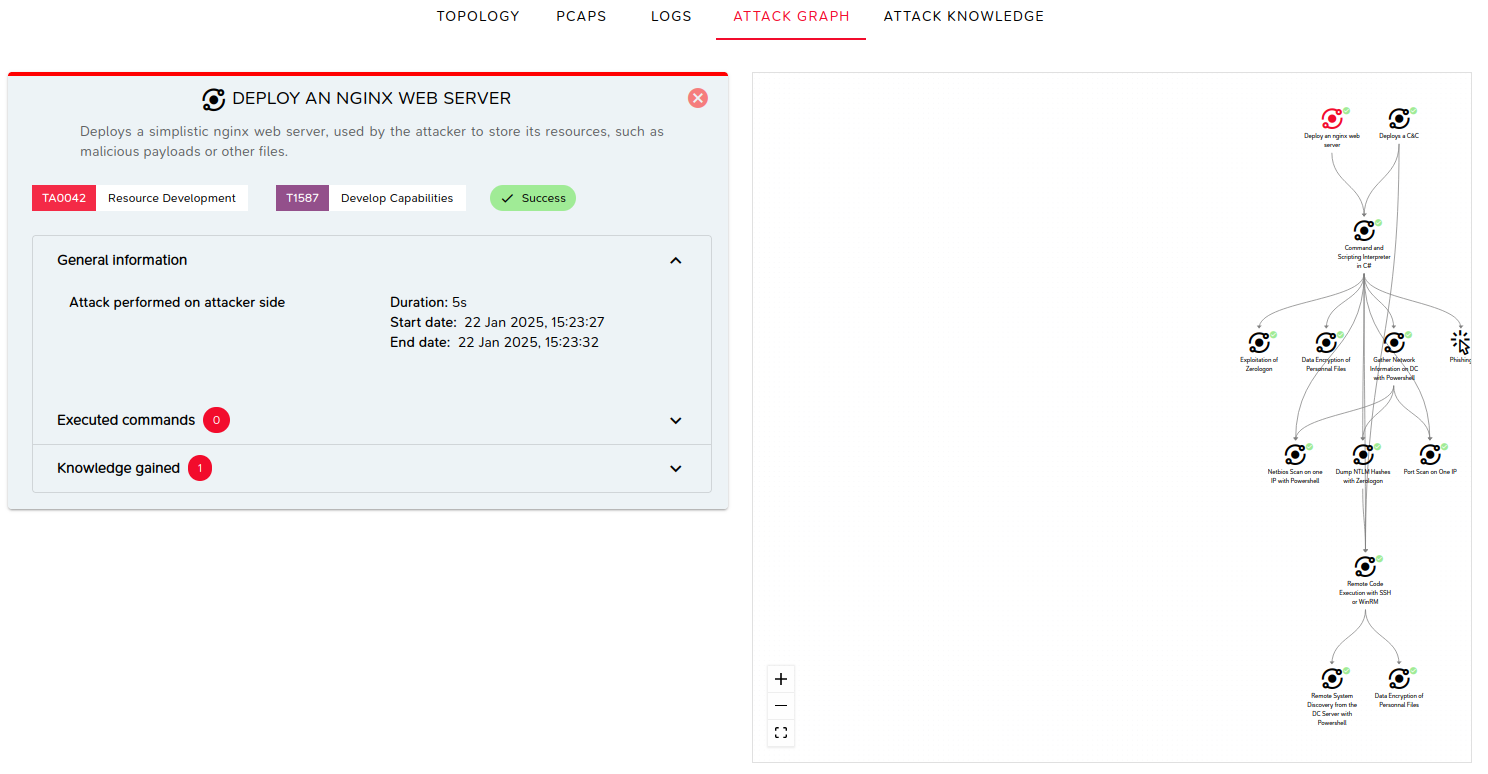This screenshot has width=1488, height=774.
Task: Select Remote Code Execution with SSH node
Action: click(x=1365, y=567)
